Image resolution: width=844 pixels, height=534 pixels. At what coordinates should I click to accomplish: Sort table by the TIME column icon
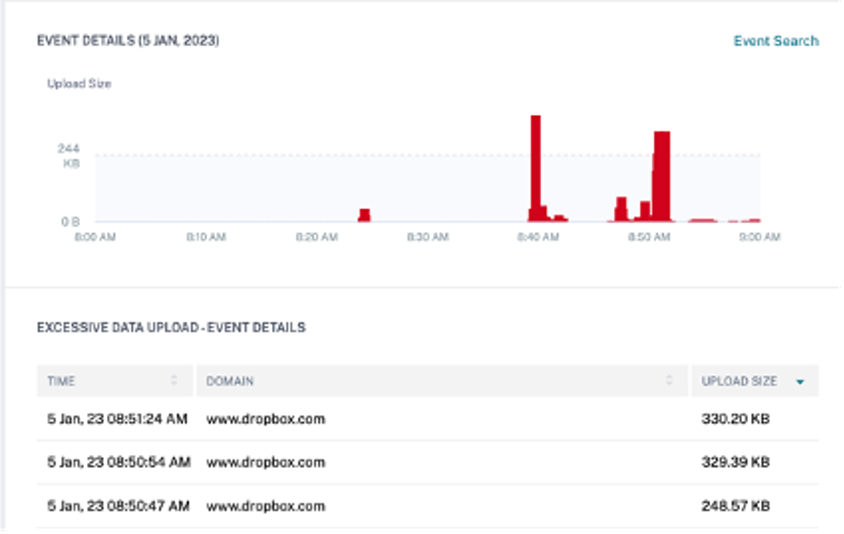174,381
